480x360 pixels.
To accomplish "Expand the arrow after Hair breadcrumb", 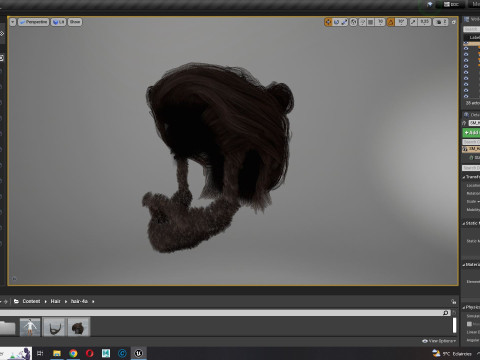I will coord(66,301).
